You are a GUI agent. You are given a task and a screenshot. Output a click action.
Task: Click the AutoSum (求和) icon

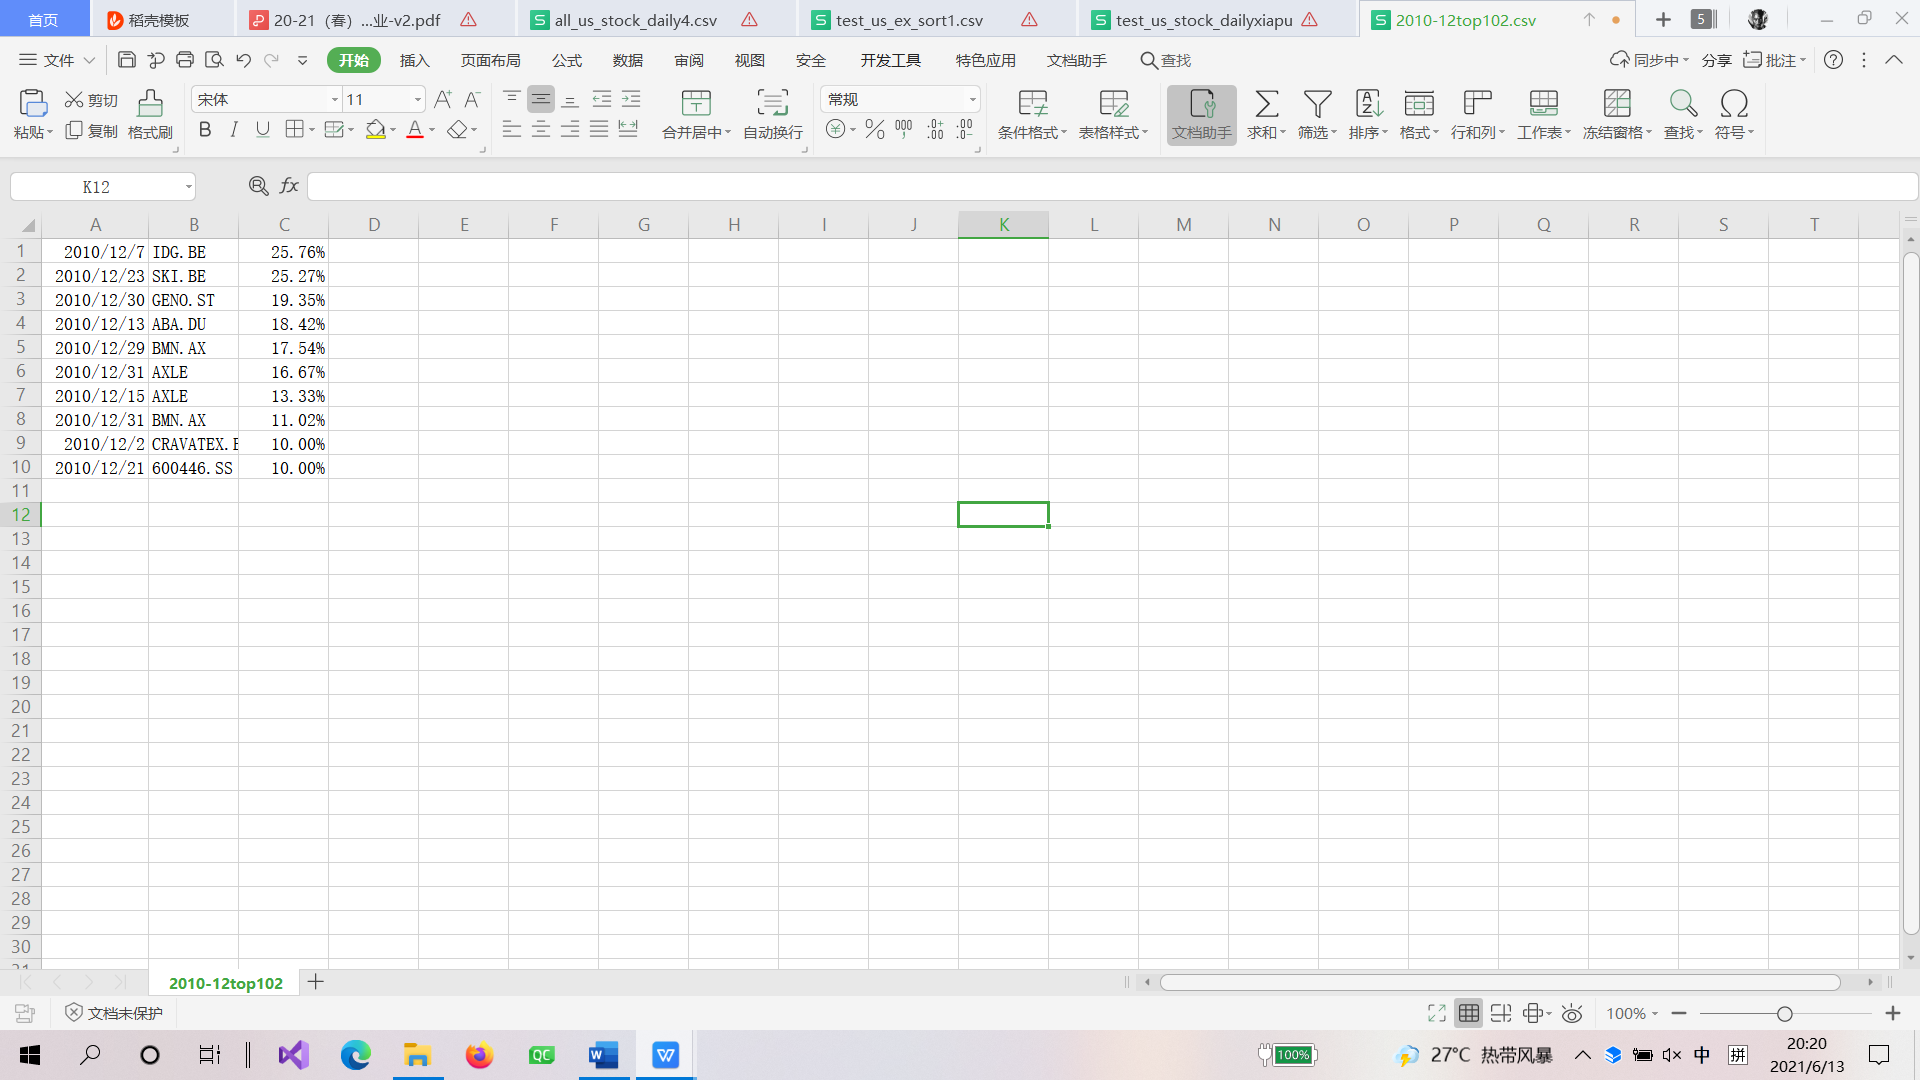click(x=1266, y=103)
